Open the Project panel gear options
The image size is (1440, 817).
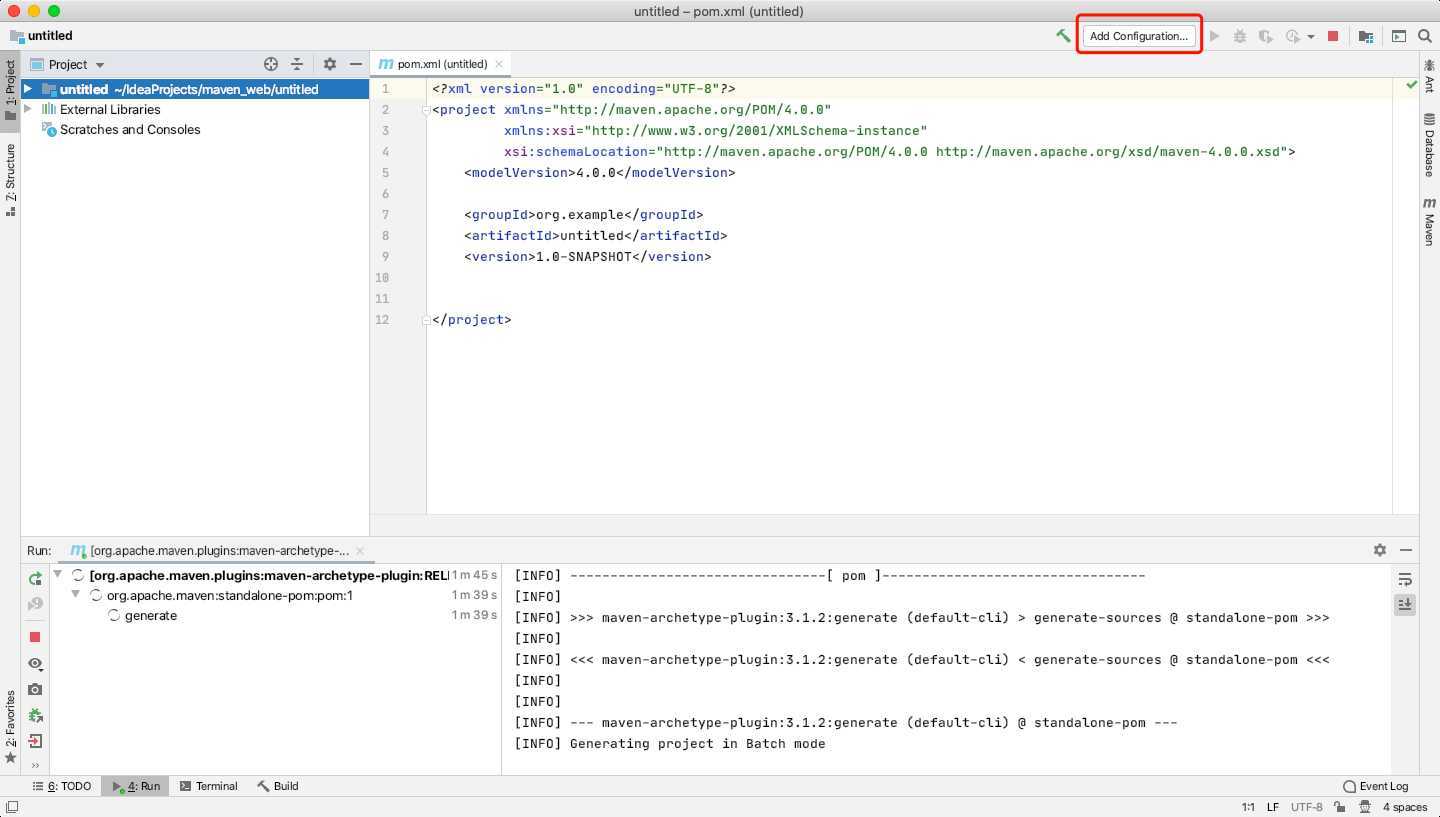tap(330, 64)
